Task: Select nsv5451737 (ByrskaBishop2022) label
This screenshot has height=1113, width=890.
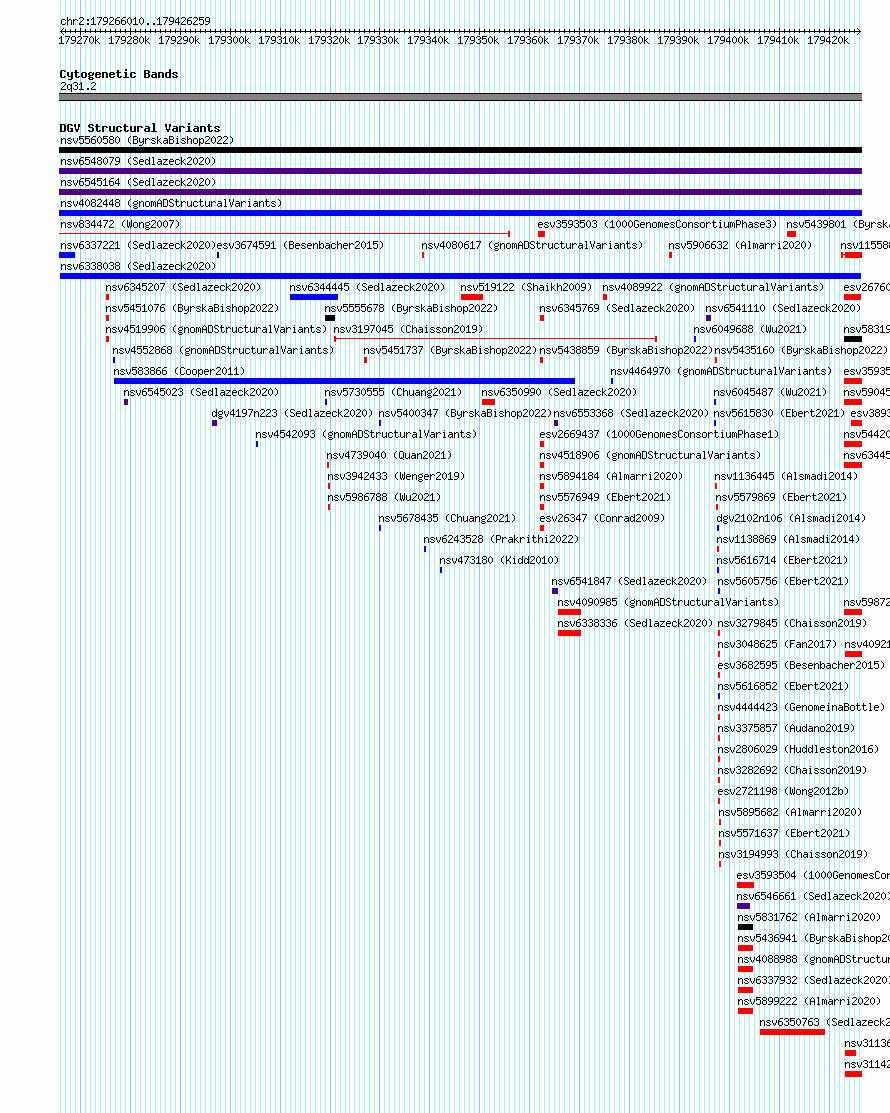Action: pos(450,350)
